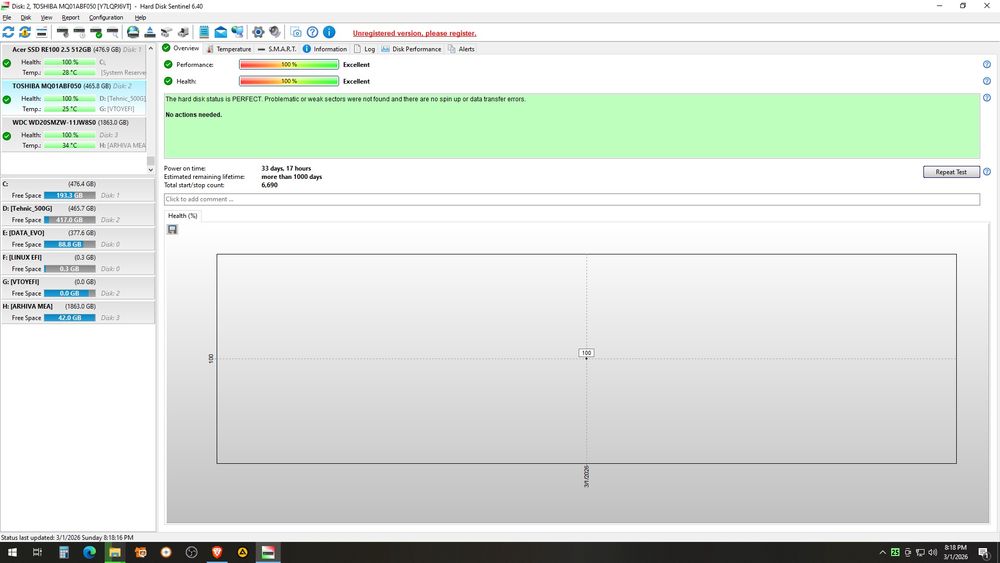Click the camera screenshot toolbar icon
The width and height of the screenshot is (1000, 563).
(x=296, y=32)
